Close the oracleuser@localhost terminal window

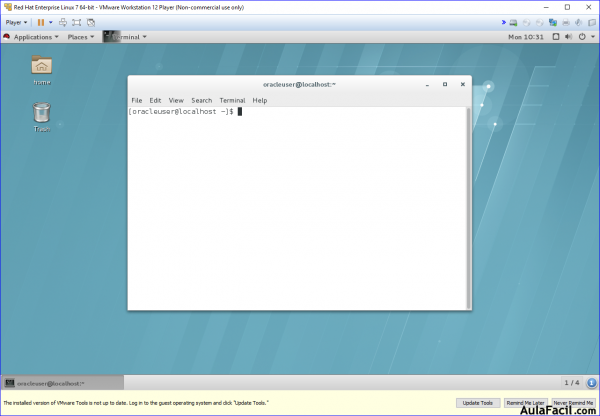pyautogui.click(x=463, y=84)
